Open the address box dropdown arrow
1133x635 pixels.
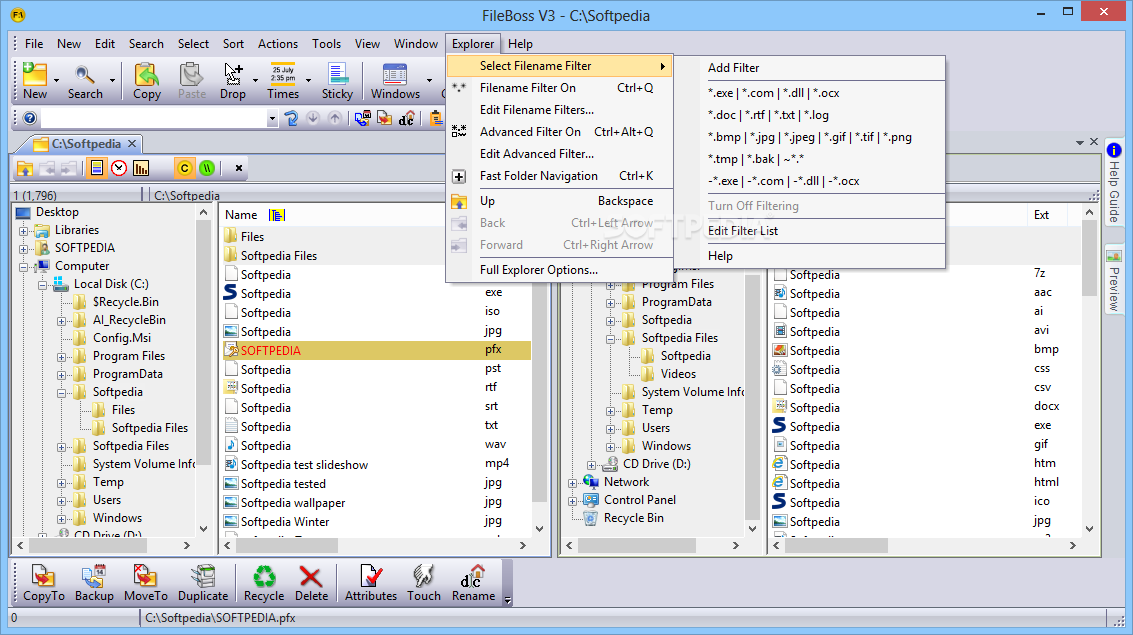(272, 118)
